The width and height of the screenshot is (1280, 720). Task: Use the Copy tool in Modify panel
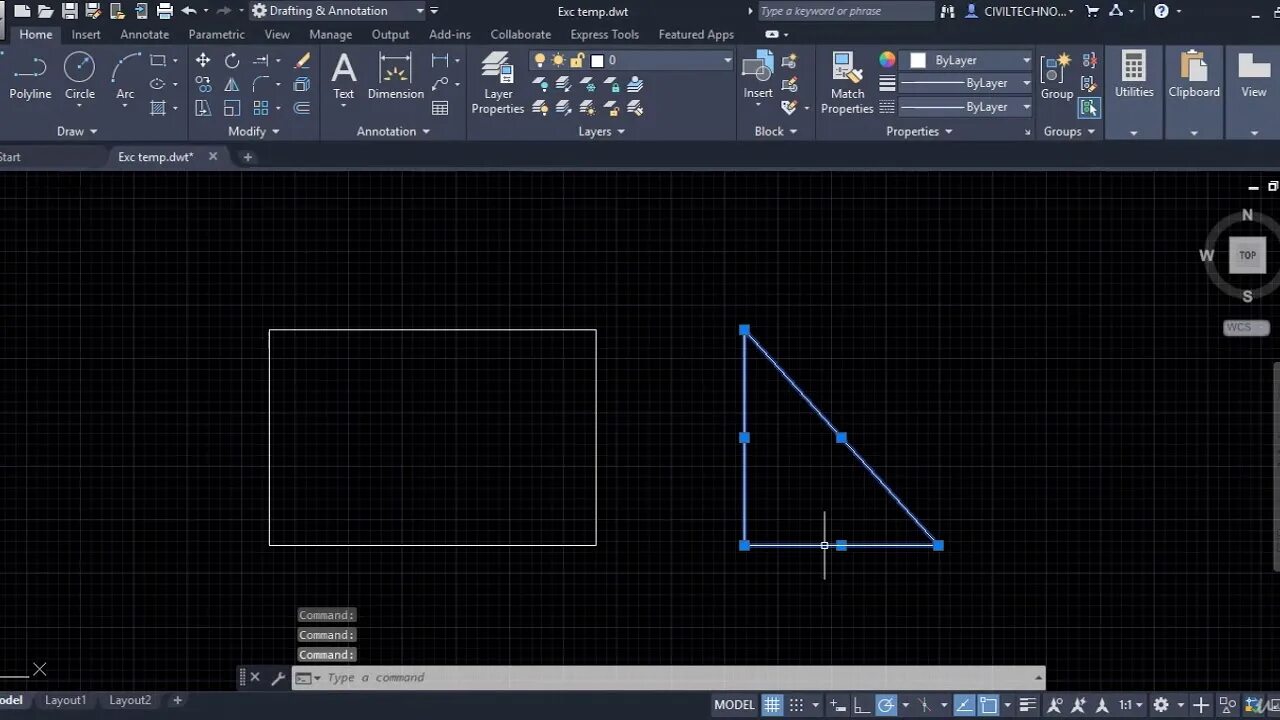203,84
